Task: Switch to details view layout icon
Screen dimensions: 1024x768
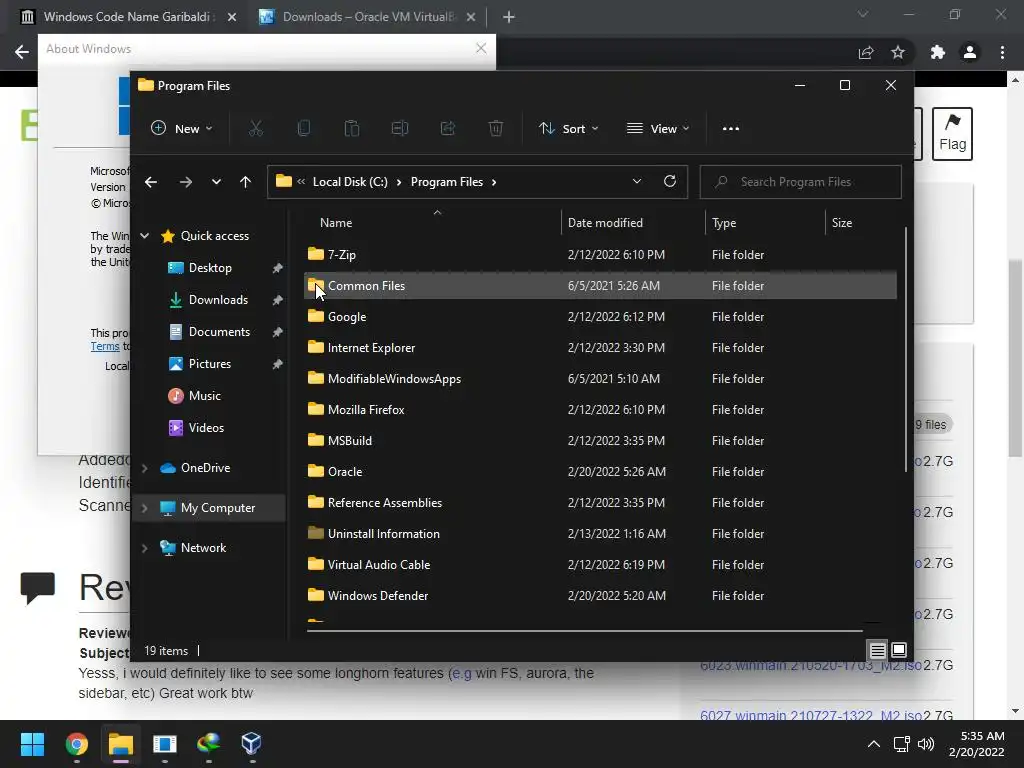Action: tap(877, 650)
